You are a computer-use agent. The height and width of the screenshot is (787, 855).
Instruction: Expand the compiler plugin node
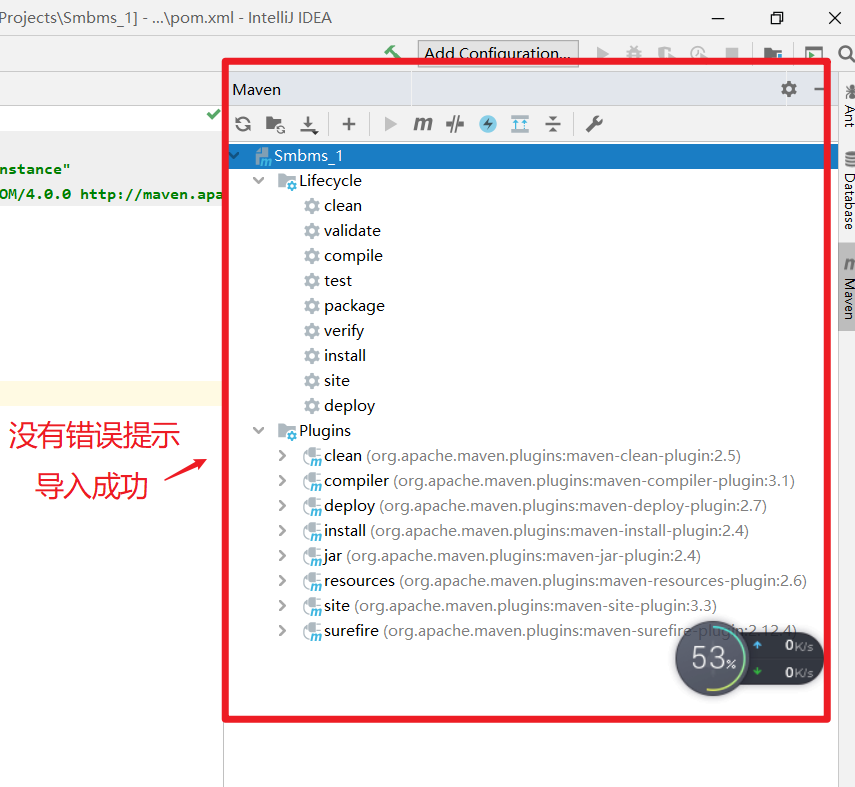point(282,481)
